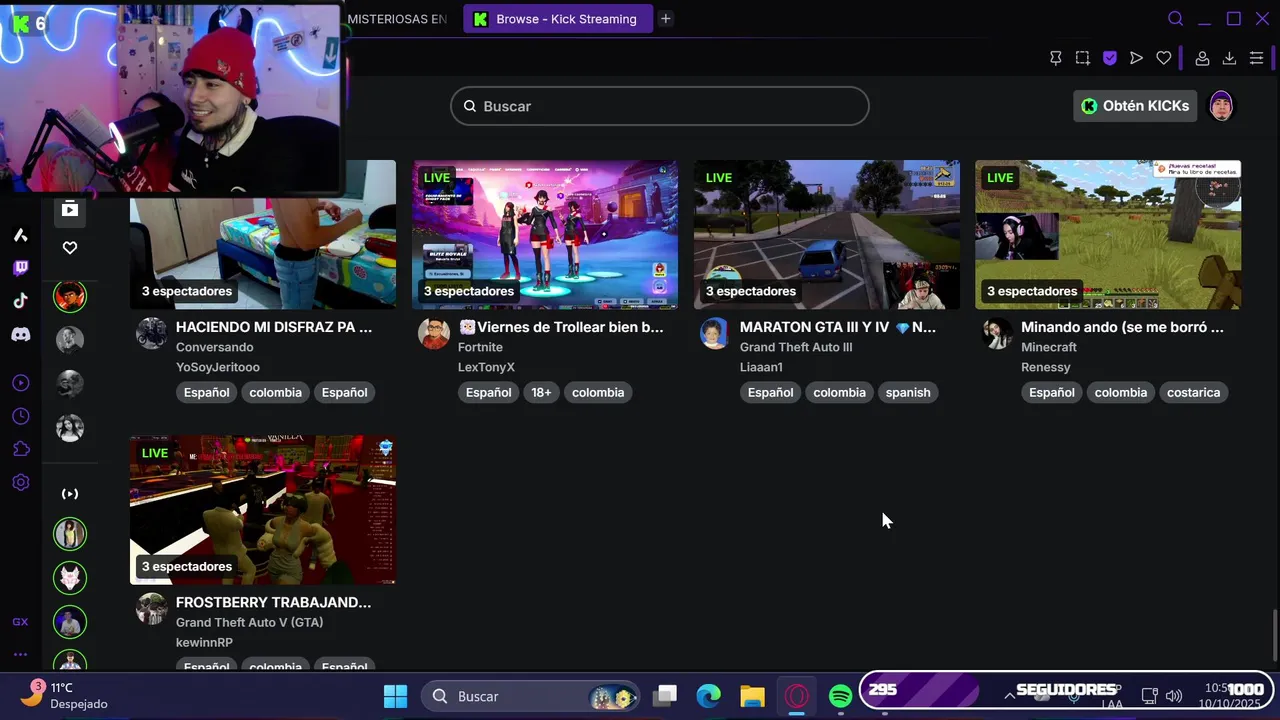The height and width of the screenshot is (720, 1280).
Task: Open the Player panel in the Opera sidebar
Action: click(20, 383)
